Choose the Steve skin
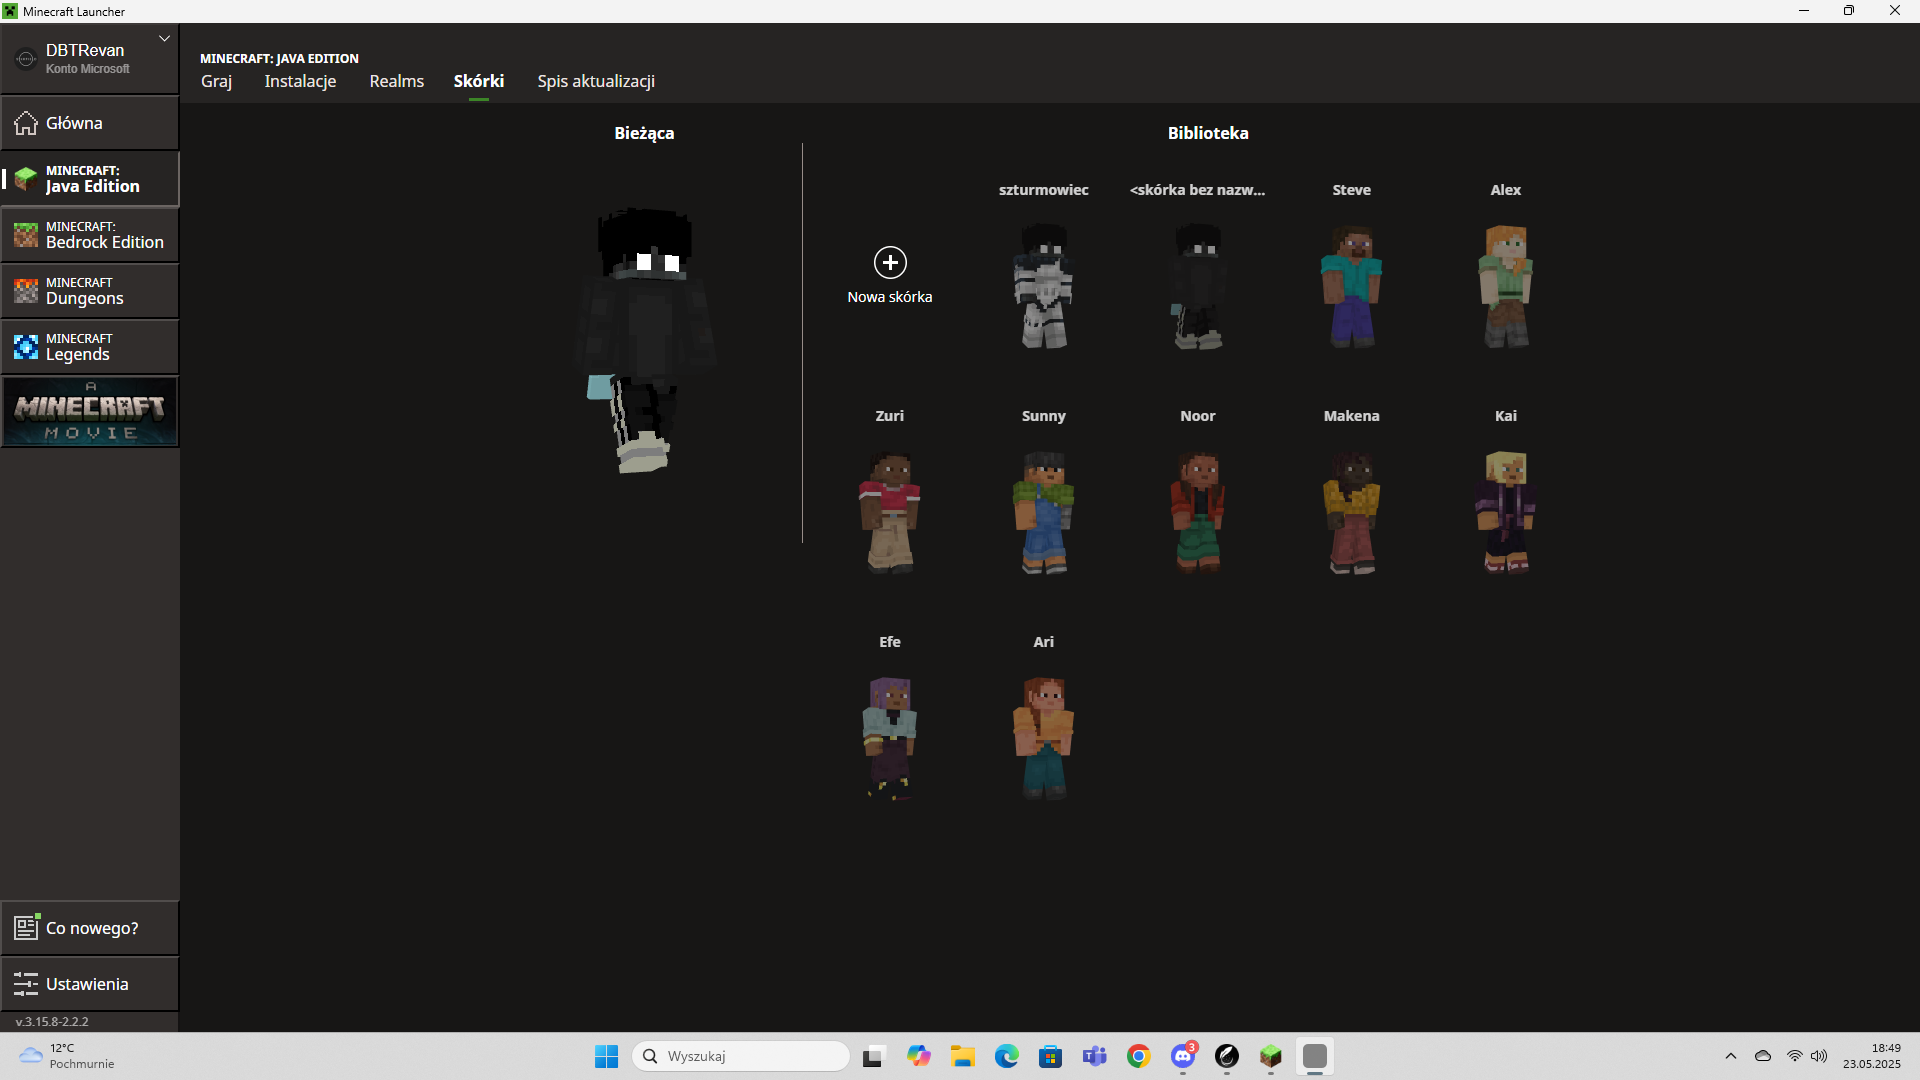 [1351, 287]
